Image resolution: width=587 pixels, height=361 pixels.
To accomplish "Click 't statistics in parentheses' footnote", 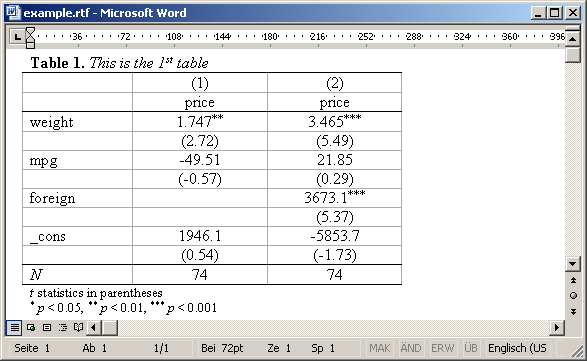I will pos(96,293).
